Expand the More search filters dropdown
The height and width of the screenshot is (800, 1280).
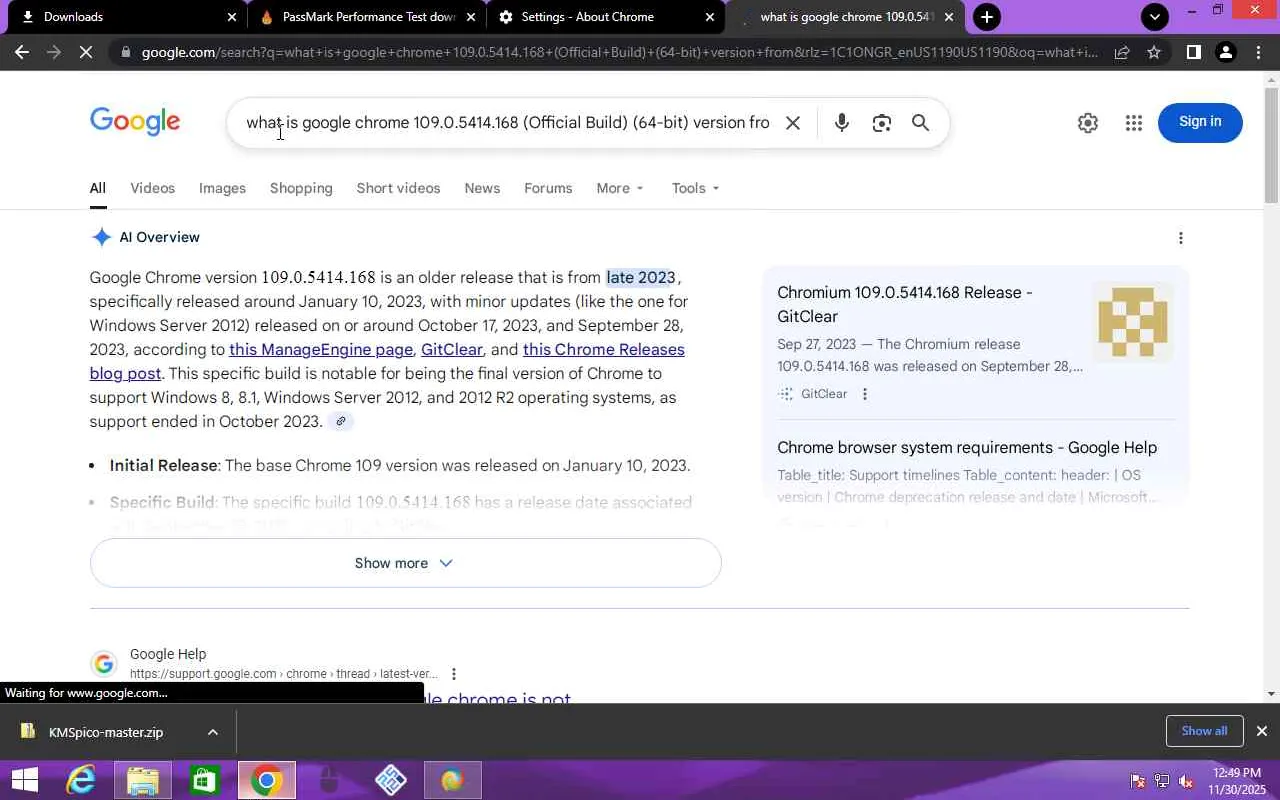pyautogui.click(x=620, y=188)
